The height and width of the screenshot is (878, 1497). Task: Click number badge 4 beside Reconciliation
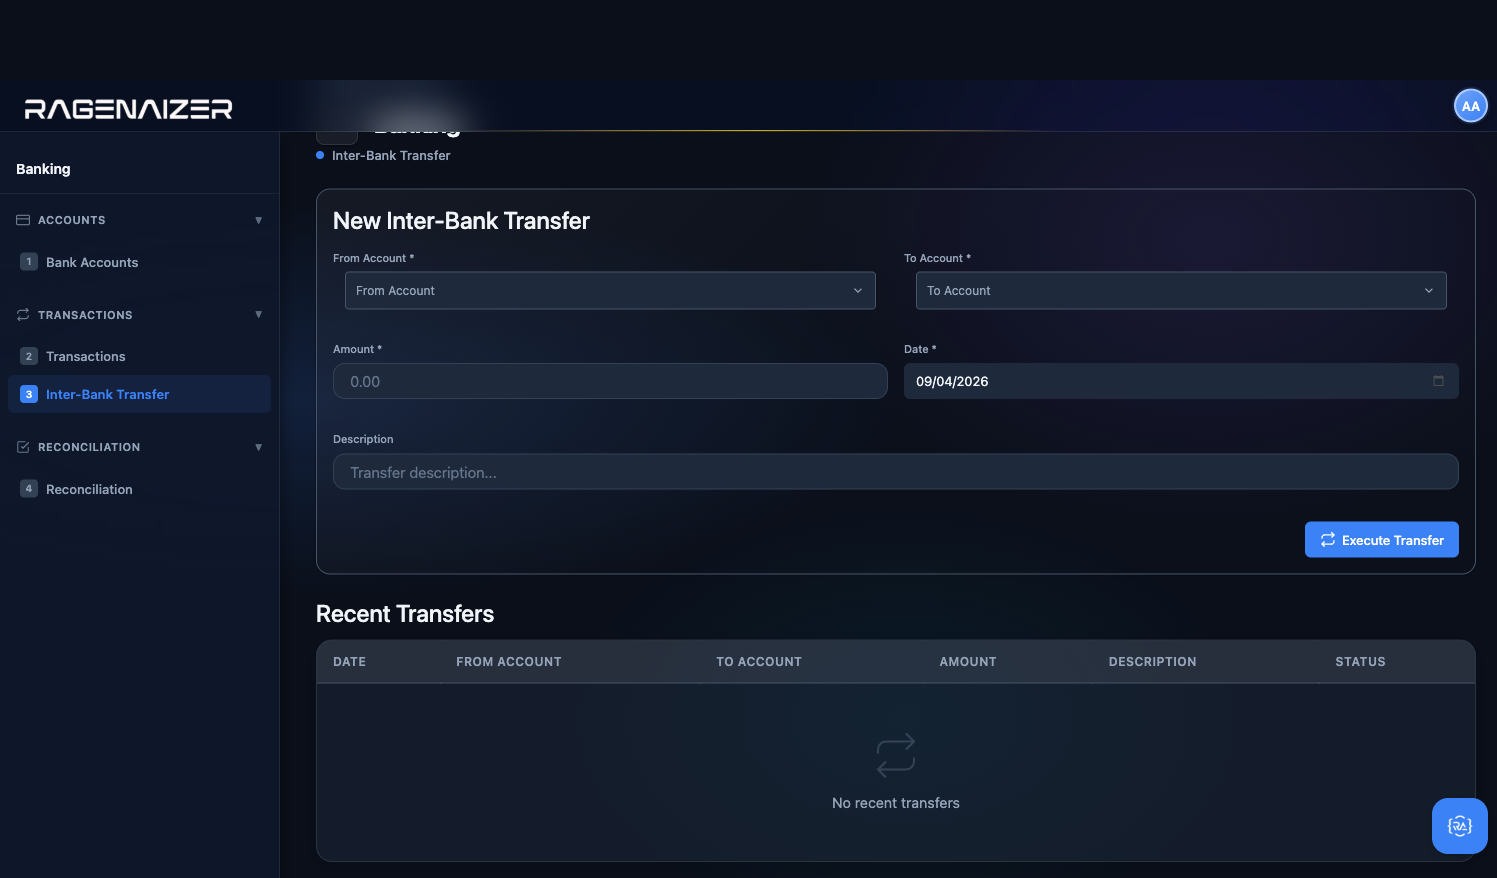29,489
